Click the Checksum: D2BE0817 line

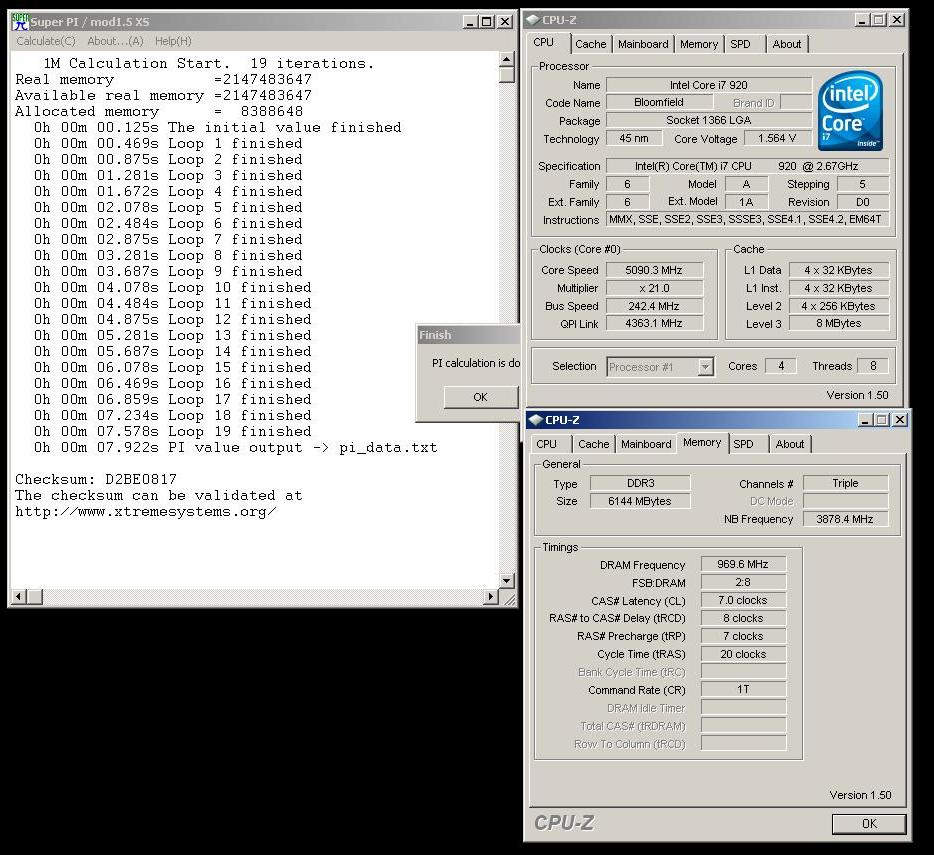point(96,479)
